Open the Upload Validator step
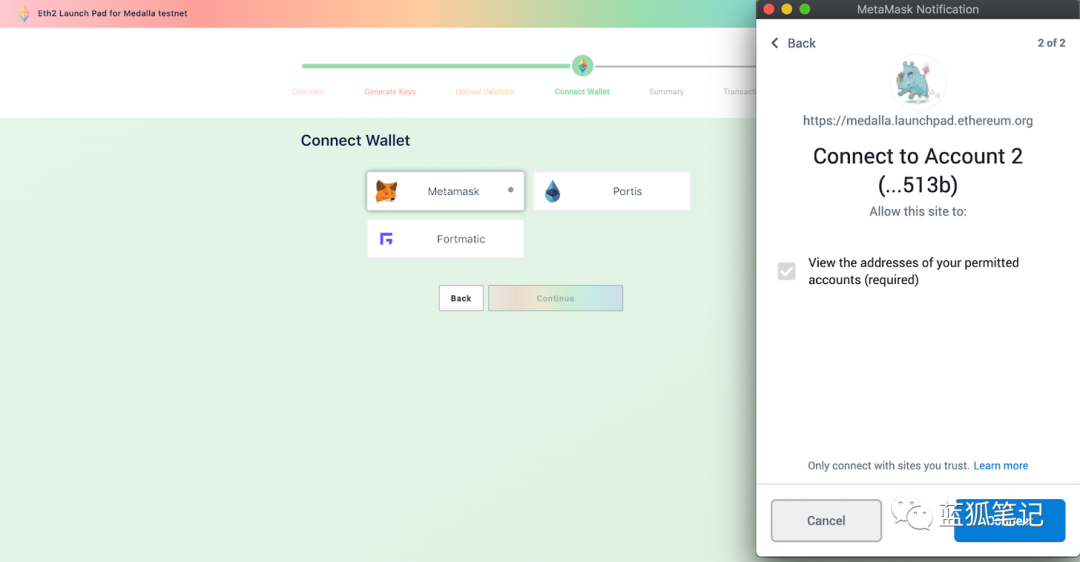Screen dimensions: 1080x562 tap(485, 92)
